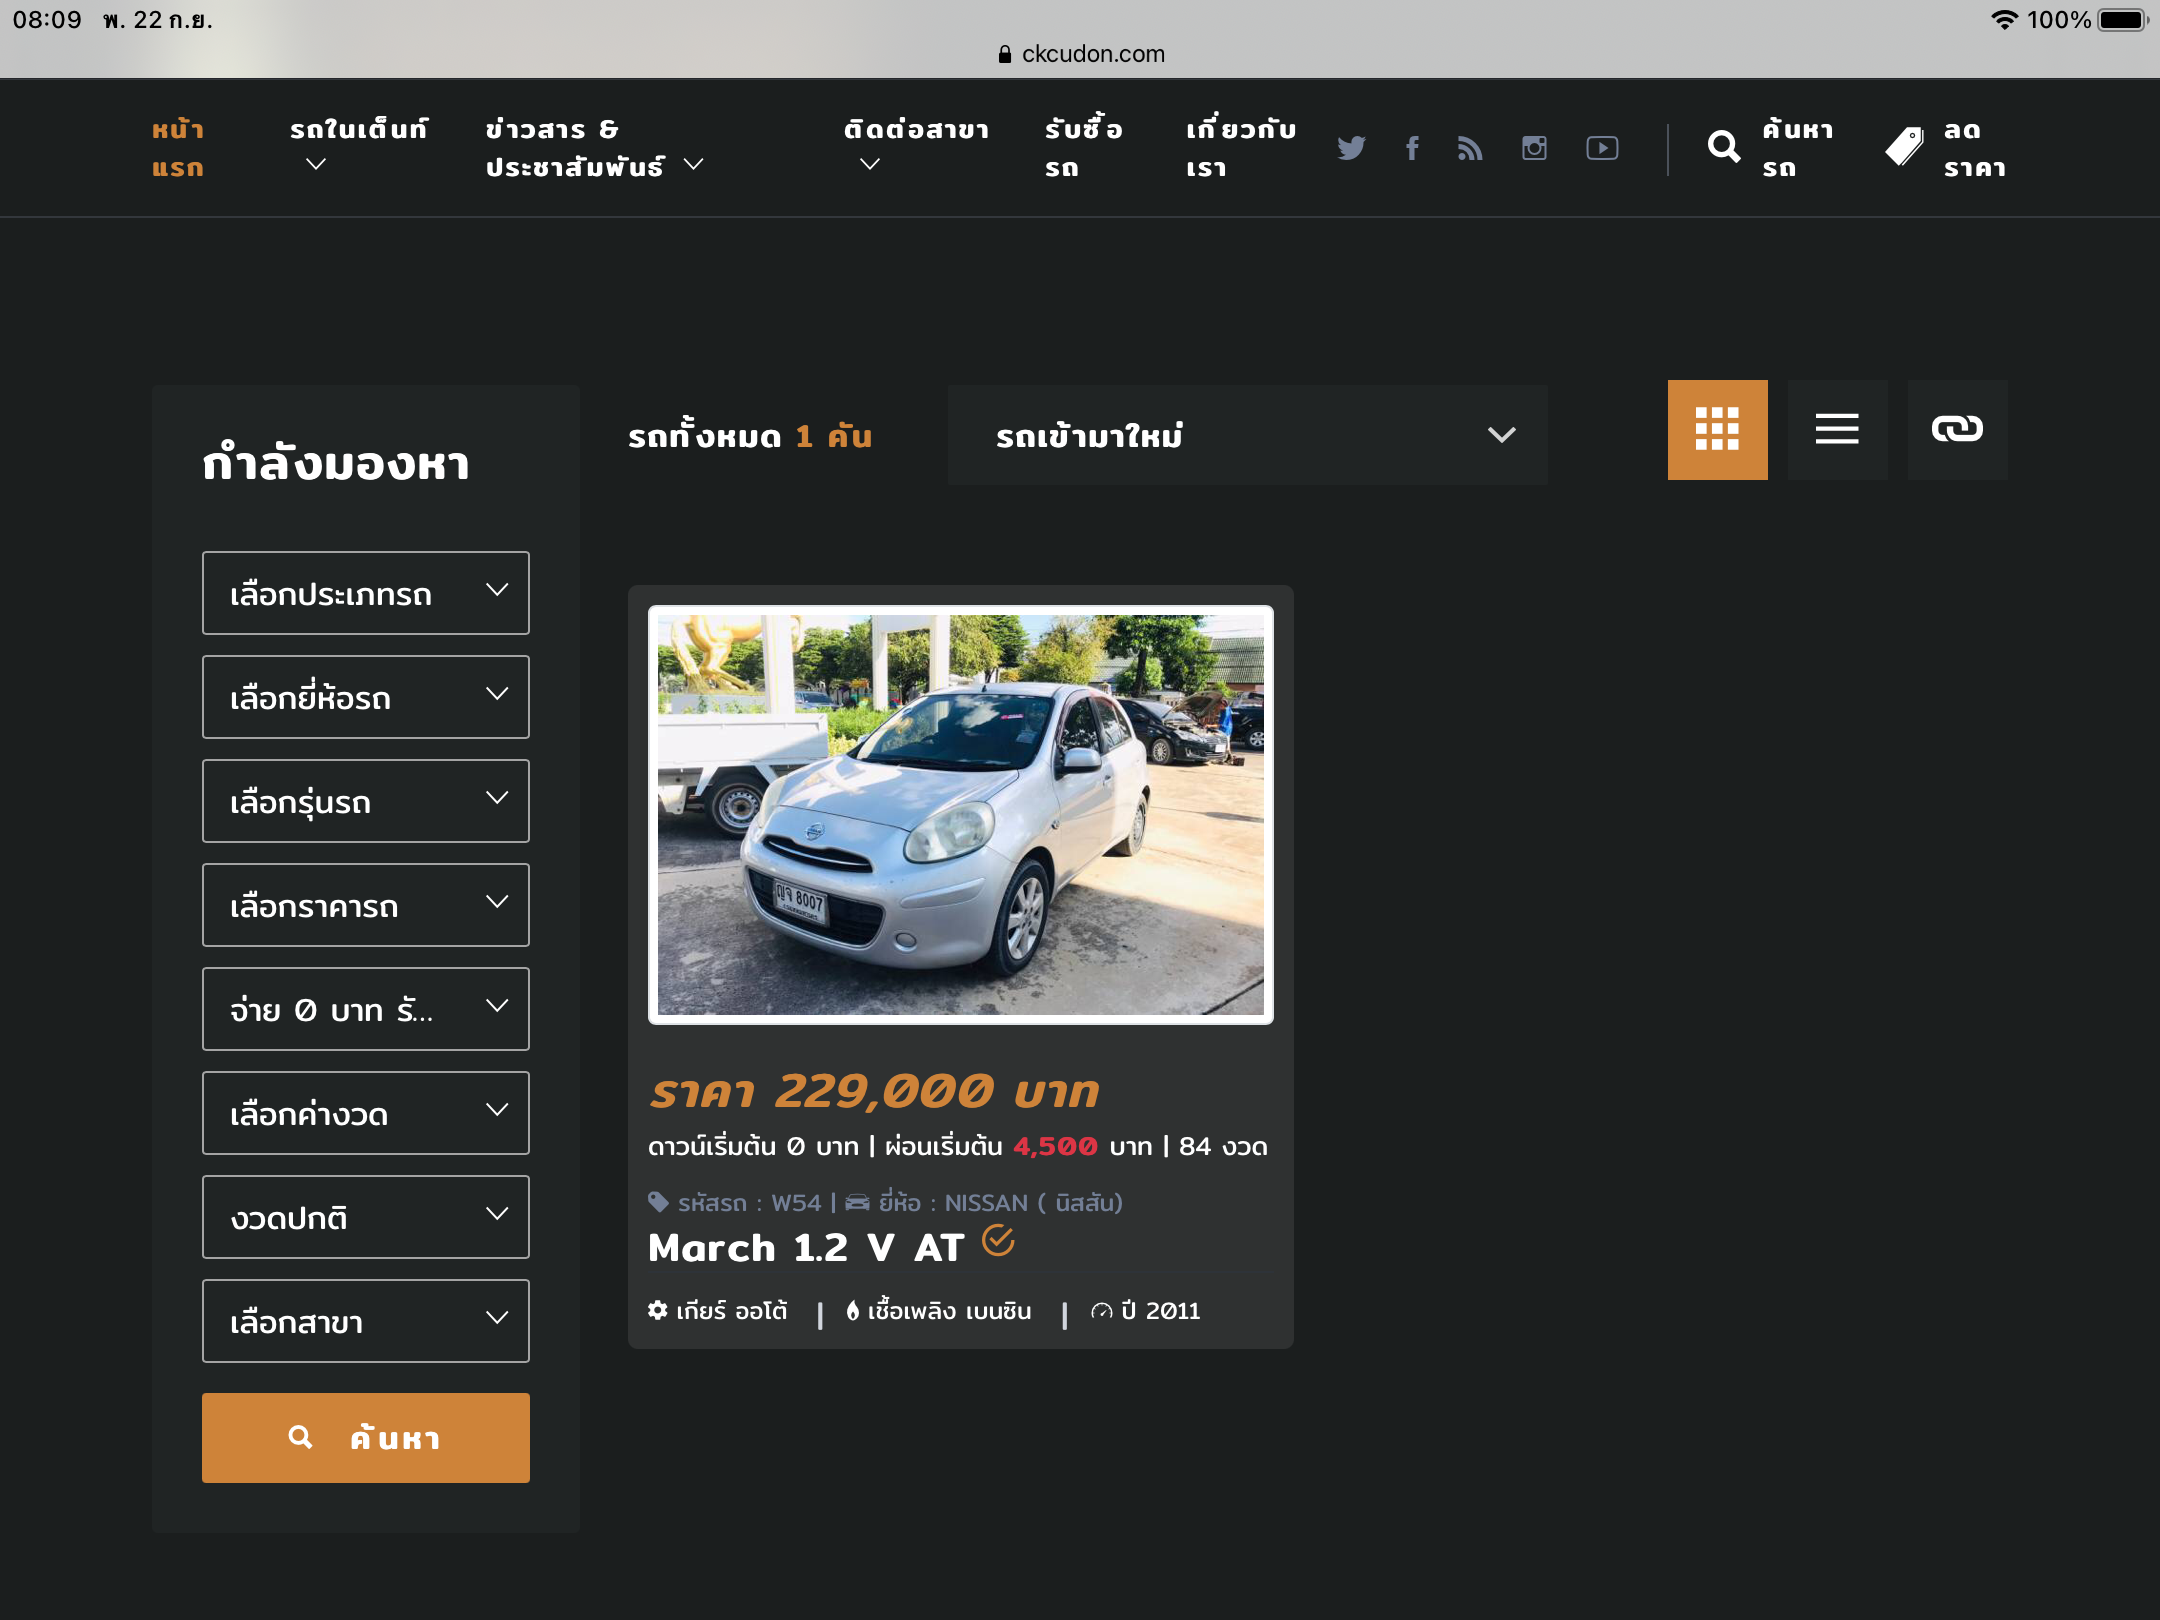Viewport: 2160px width, 1620px height.
Task: Click the ckcudon.com address bar
Action: click(x=1082, y=54)
